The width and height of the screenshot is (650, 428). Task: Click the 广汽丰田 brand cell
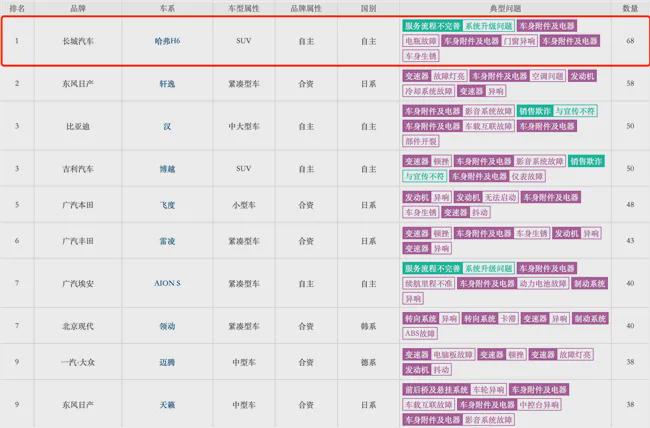(x=78, y=241)
